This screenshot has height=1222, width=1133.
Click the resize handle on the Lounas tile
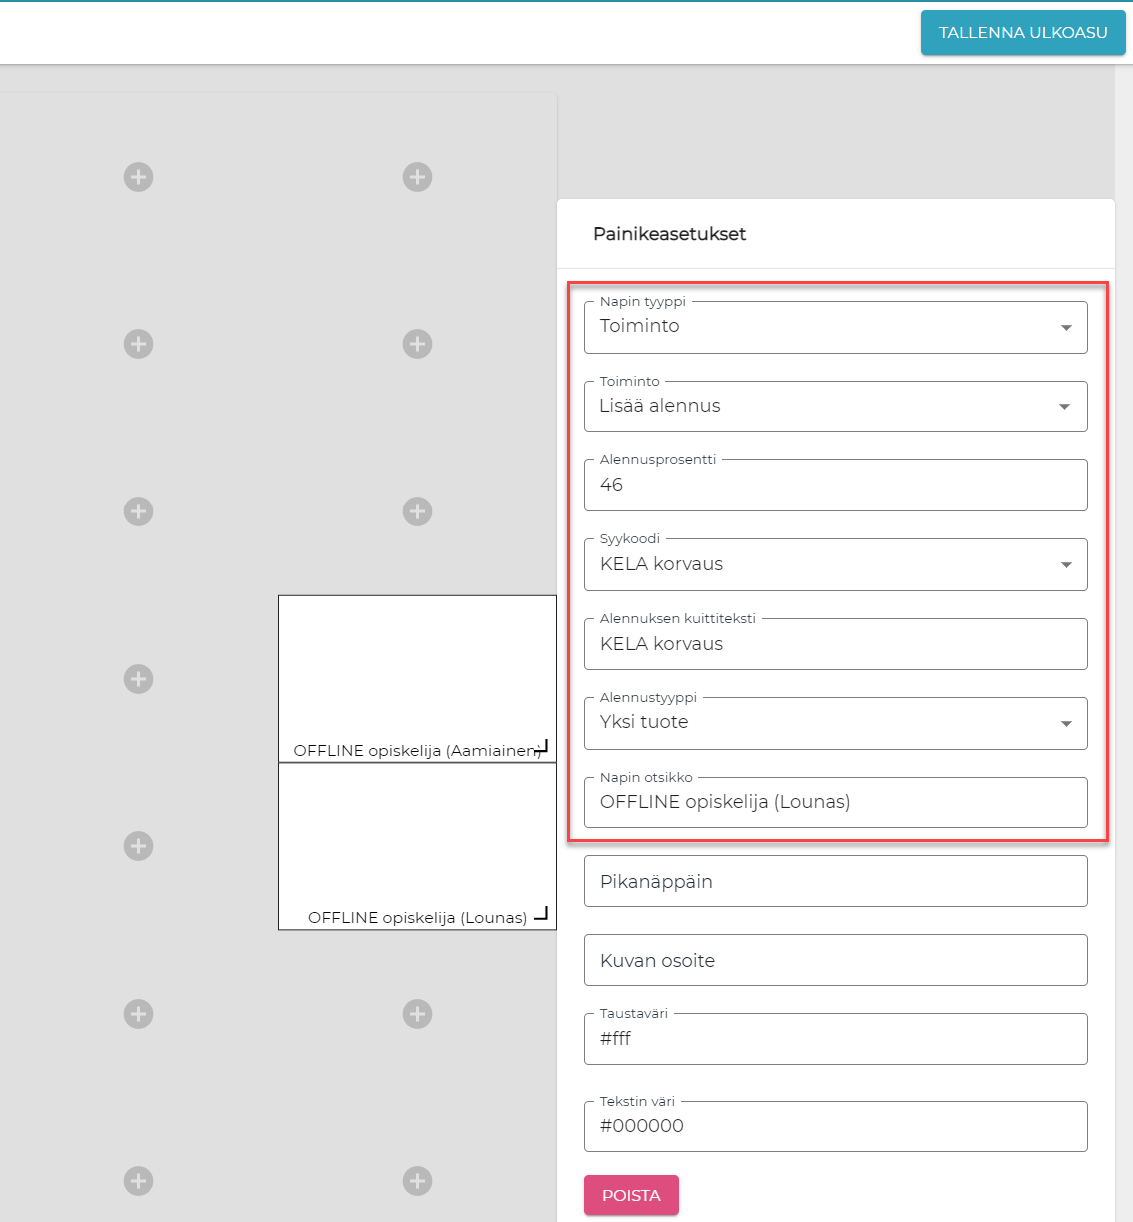pos(541,913)
